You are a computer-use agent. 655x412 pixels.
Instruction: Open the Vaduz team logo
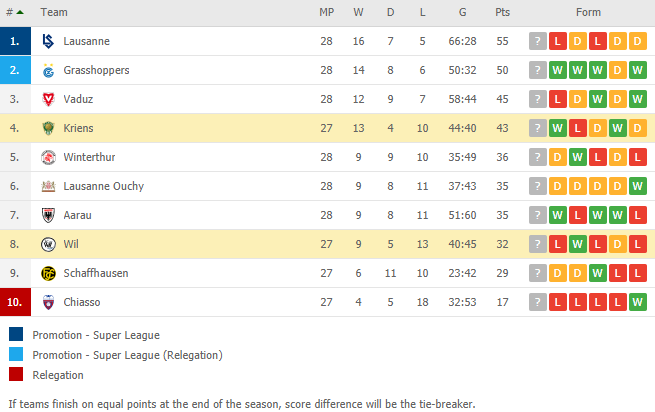48,99
